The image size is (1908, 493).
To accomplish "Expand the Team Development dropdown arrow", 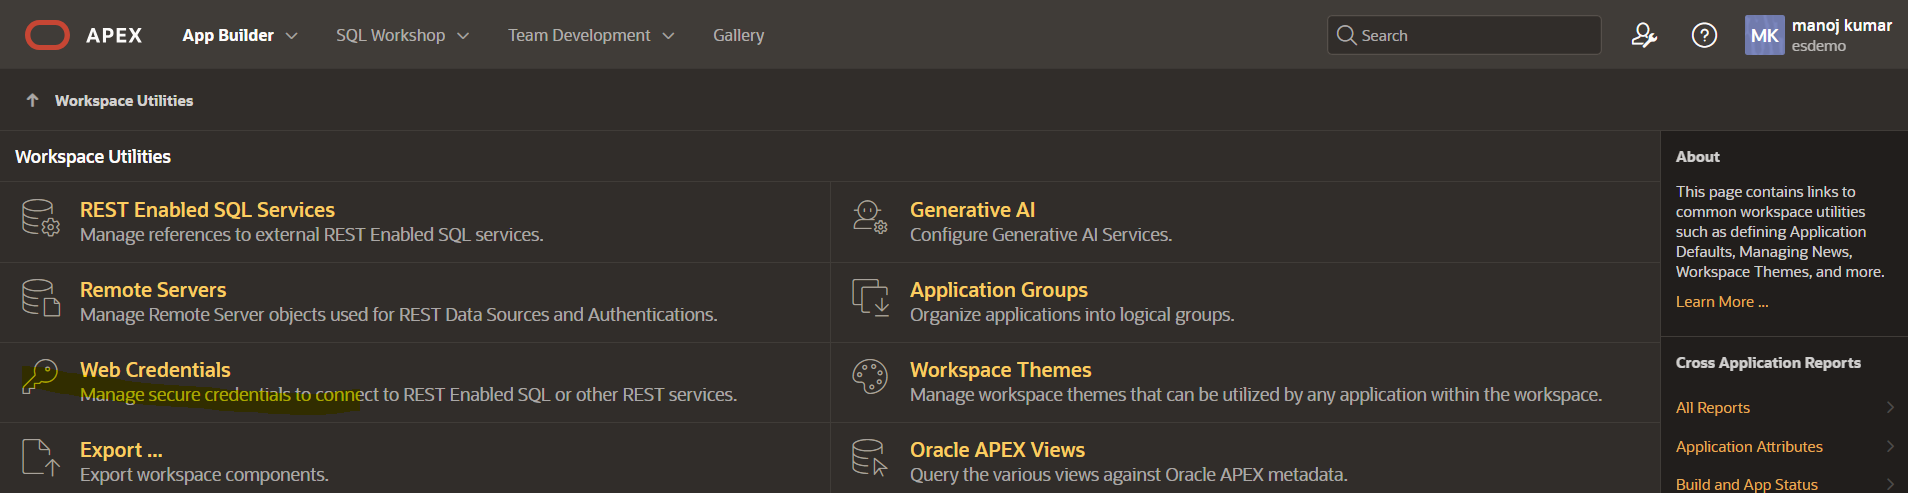I will [668, 36].
